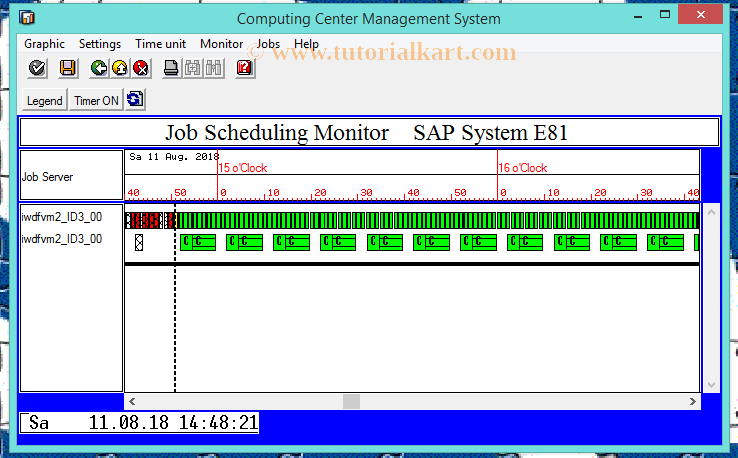Show the Legend
The width and height of the screenshot is (738, 458).
(x=45, y=100)
